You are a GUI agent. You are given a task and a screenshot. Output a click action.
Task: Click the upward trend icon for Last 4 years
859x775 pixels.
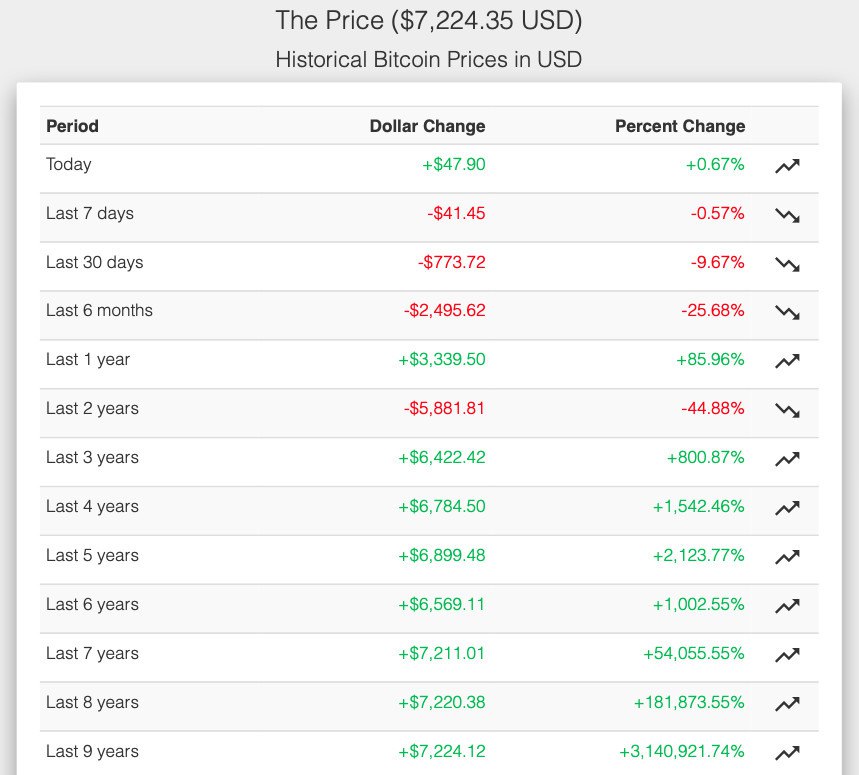click(x=787, y=508)
